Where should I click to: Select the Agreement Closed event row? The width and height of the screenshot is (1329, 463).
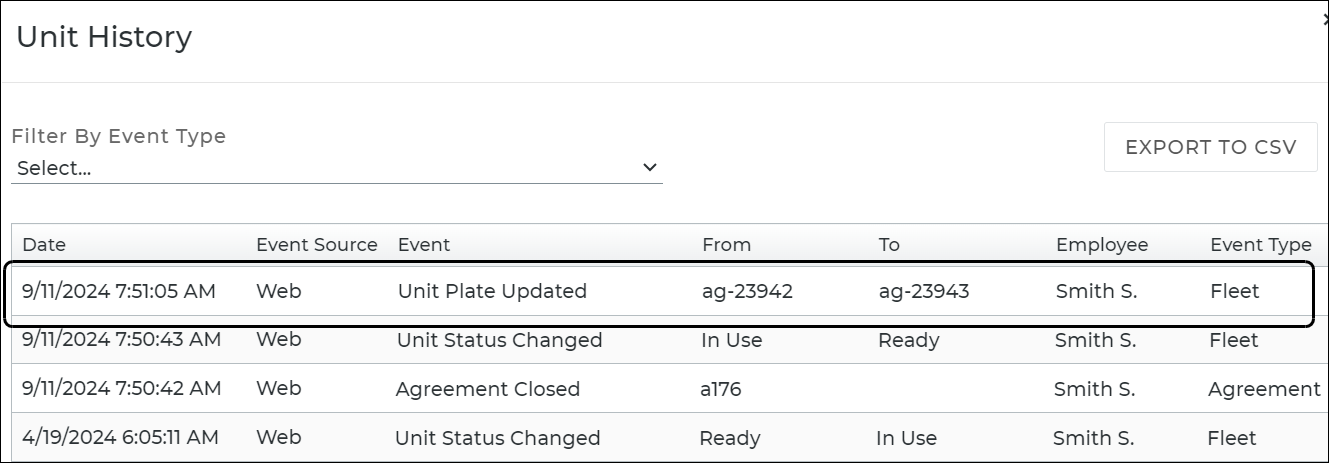point(488,389)
